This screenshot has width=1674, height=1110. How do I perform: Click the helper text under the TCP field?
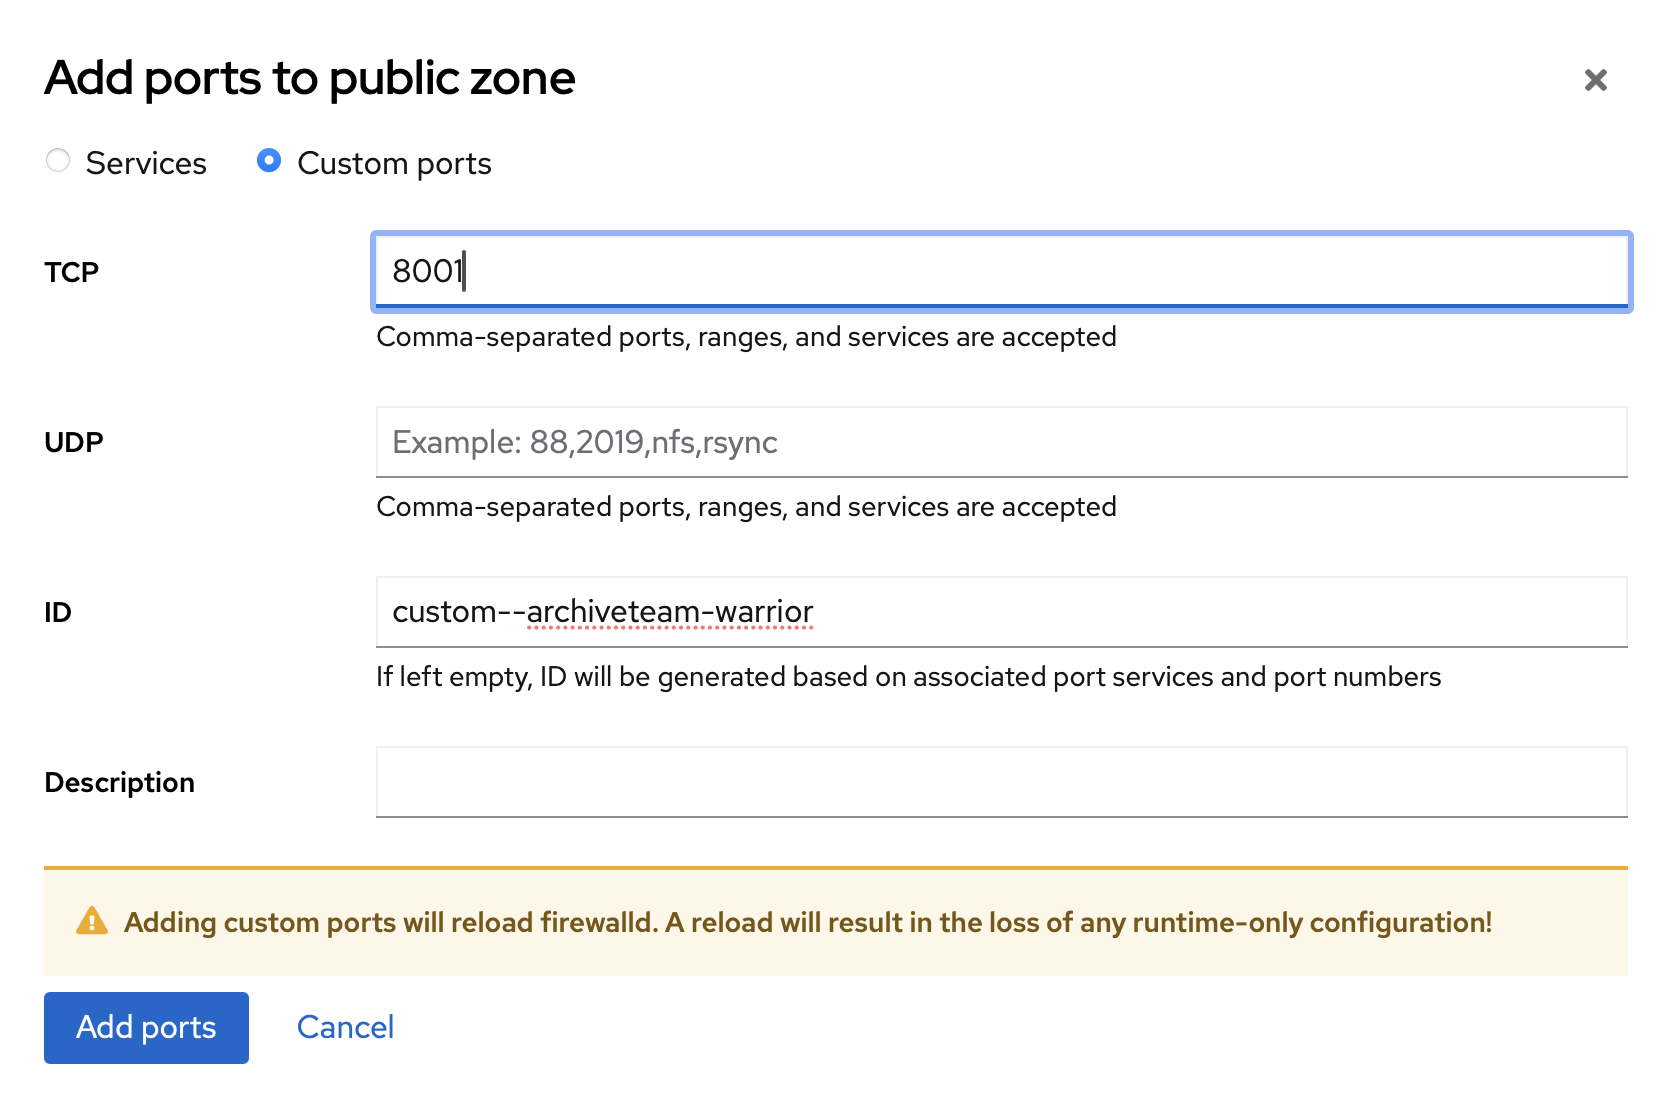pos(746,337)
